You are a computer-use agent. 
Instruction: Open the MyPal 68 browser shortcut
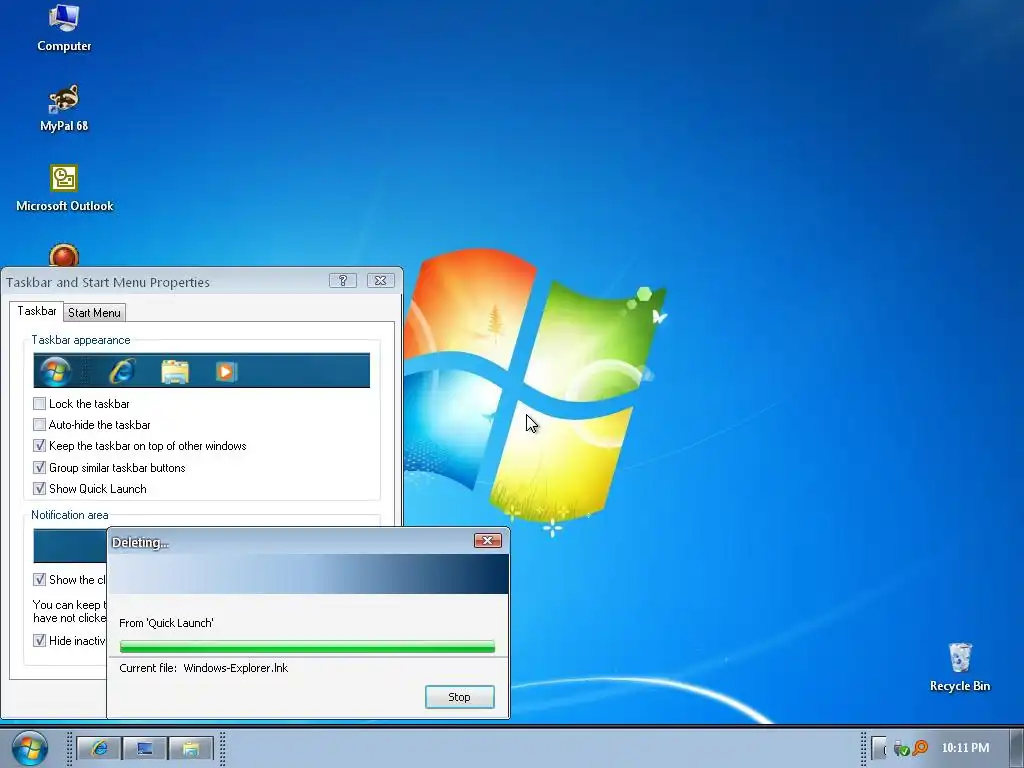(x=64, y=108)
